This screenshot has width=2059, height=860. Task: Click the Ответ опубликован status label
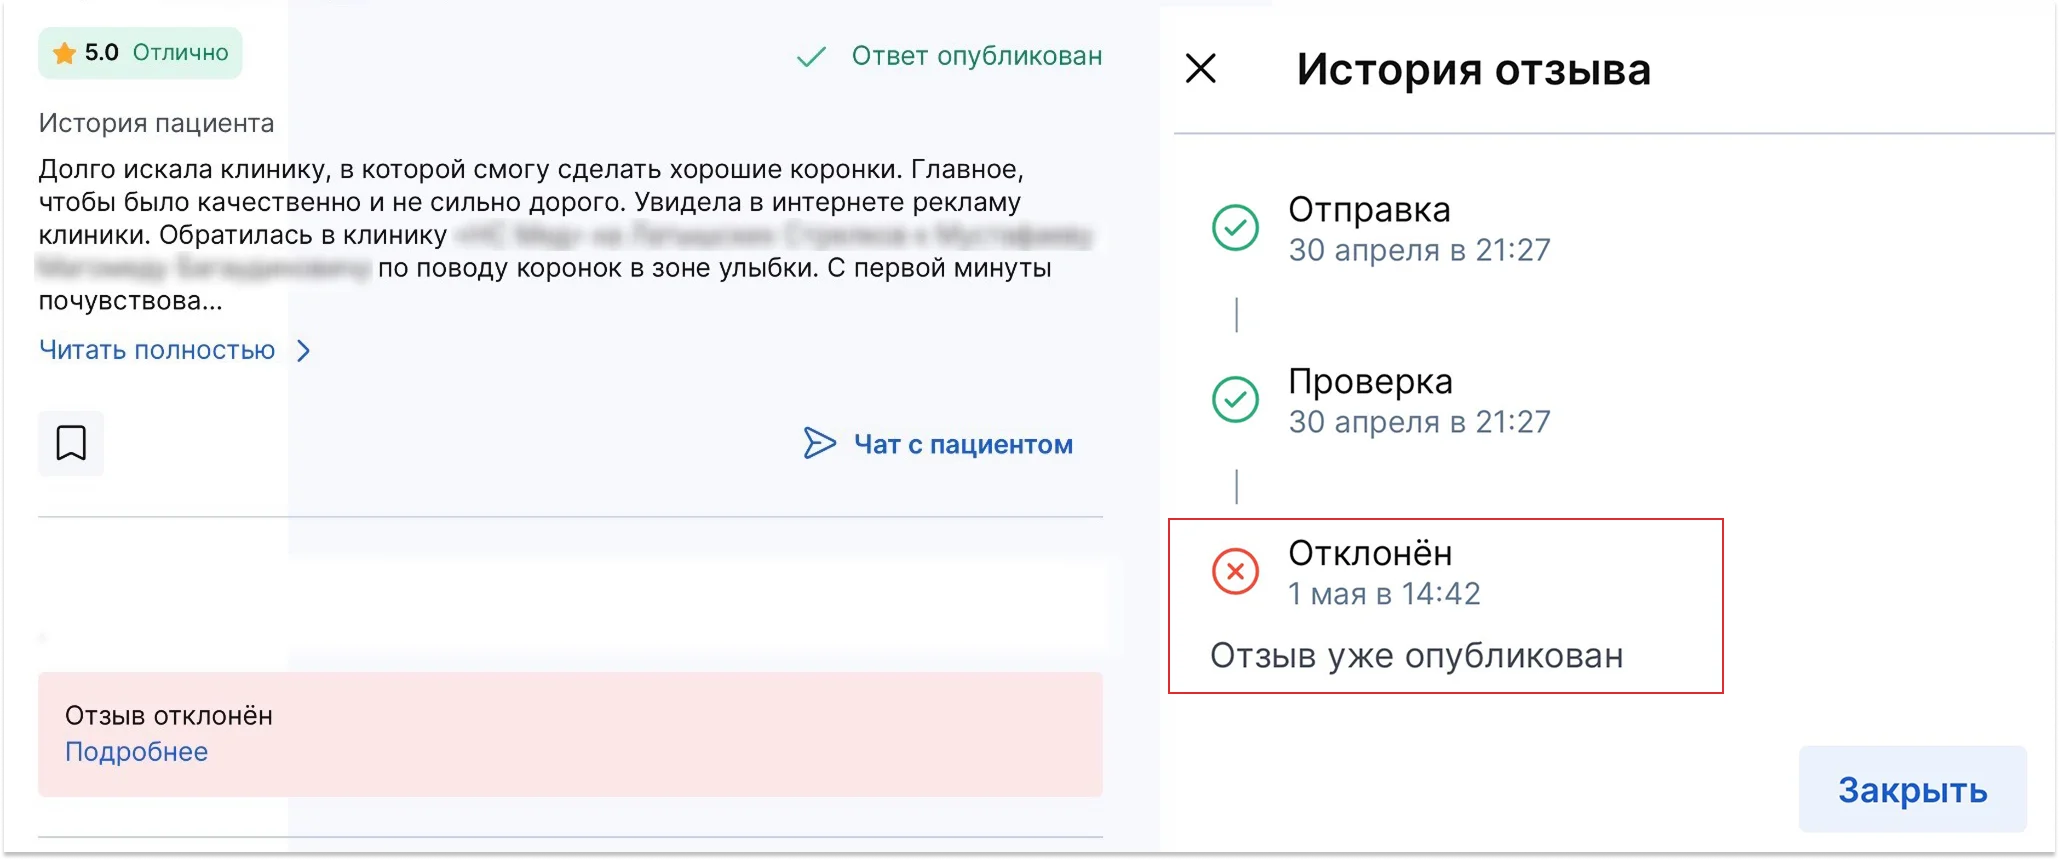coord(977,56)
